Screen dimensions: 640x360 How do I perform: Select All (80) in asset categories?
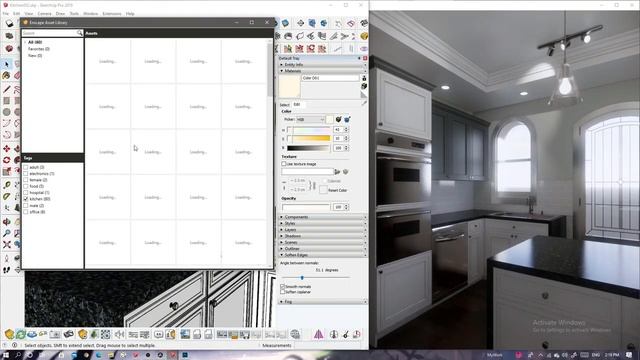pyautogui.click(x=35, y=42)
